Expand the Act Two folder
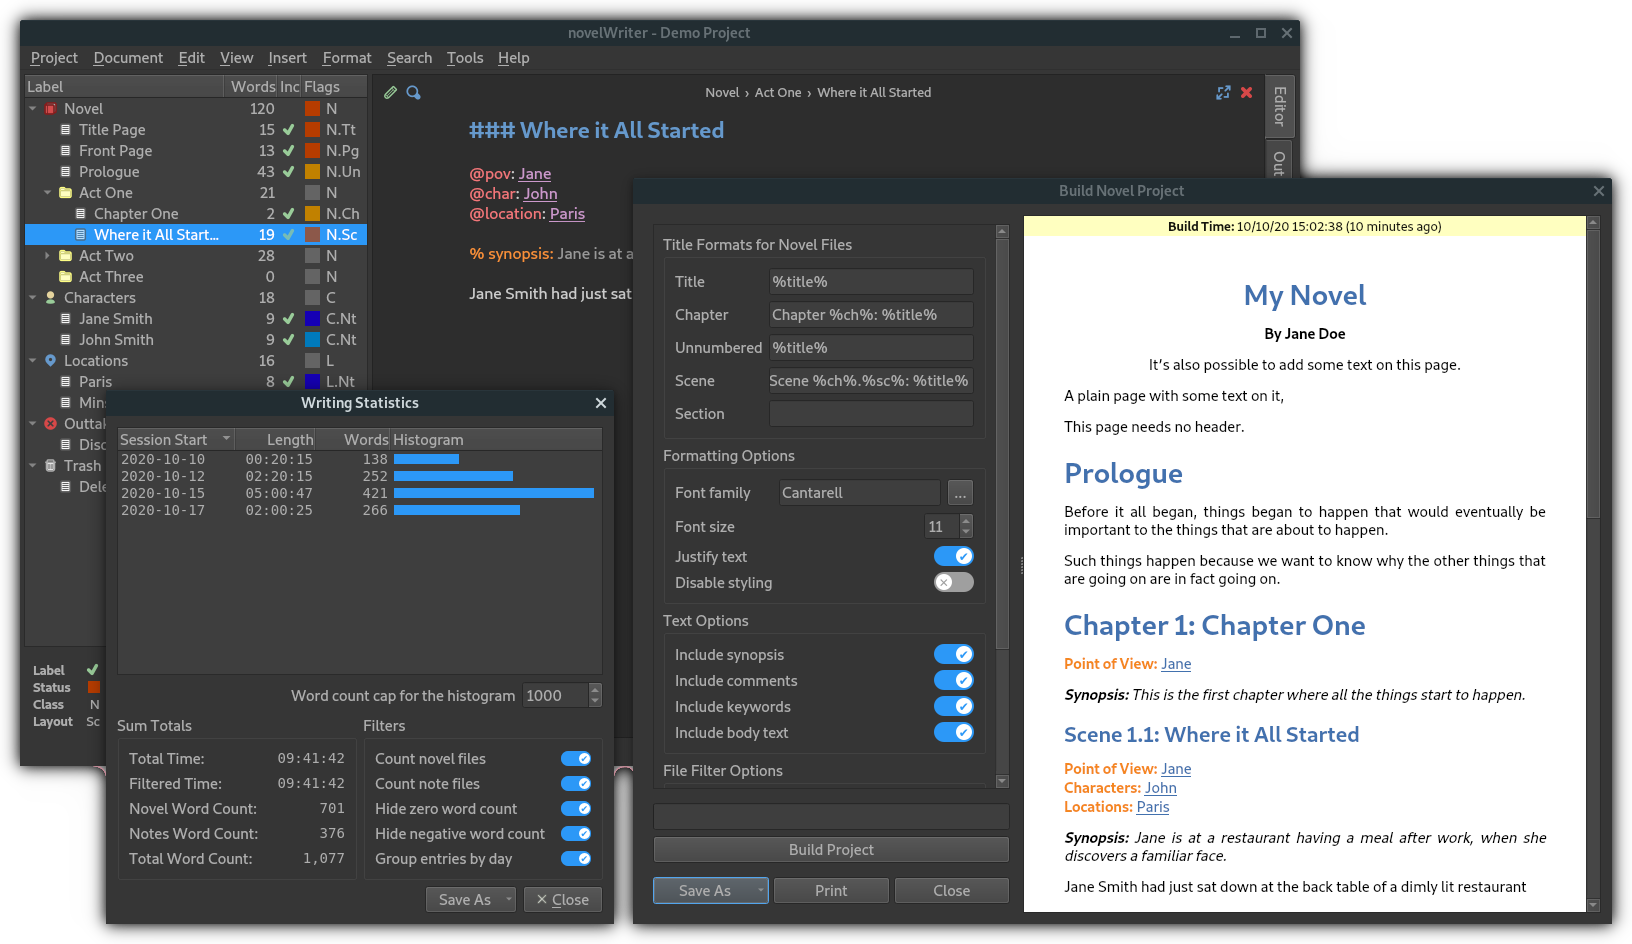Screen dimensions: 1632x944 48,256
